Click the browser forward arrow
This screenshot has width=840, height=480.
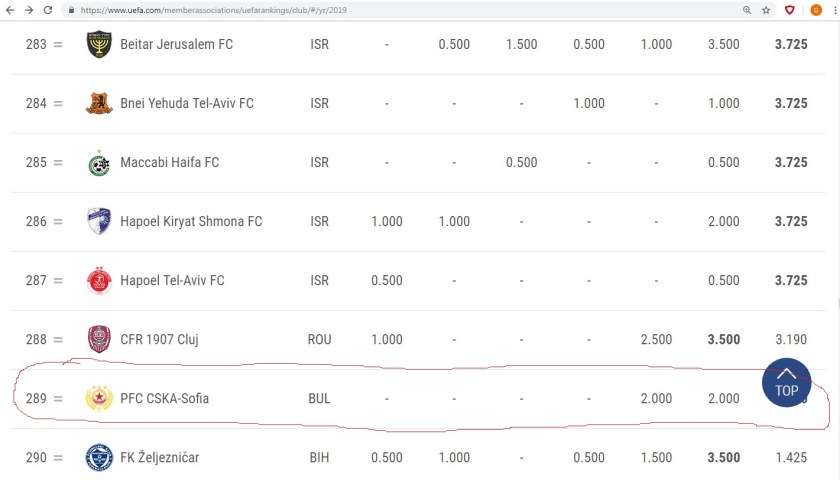(x=27, y=9)
